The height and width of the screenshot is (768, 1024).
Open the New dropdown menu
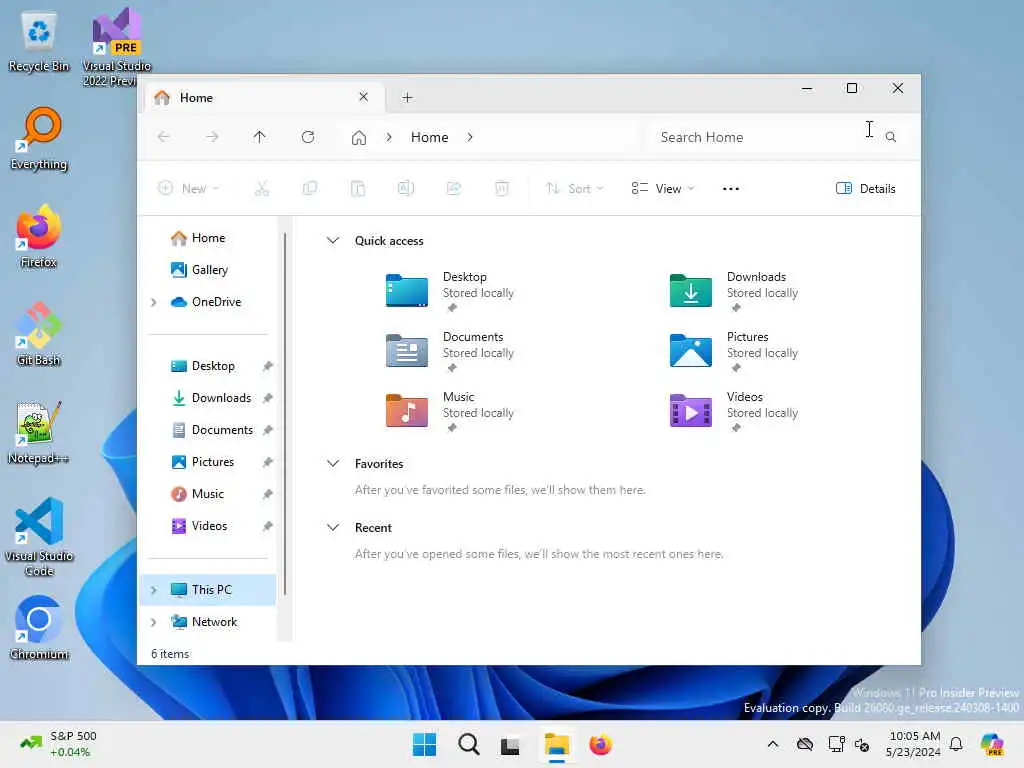click(x=189, y=189)
